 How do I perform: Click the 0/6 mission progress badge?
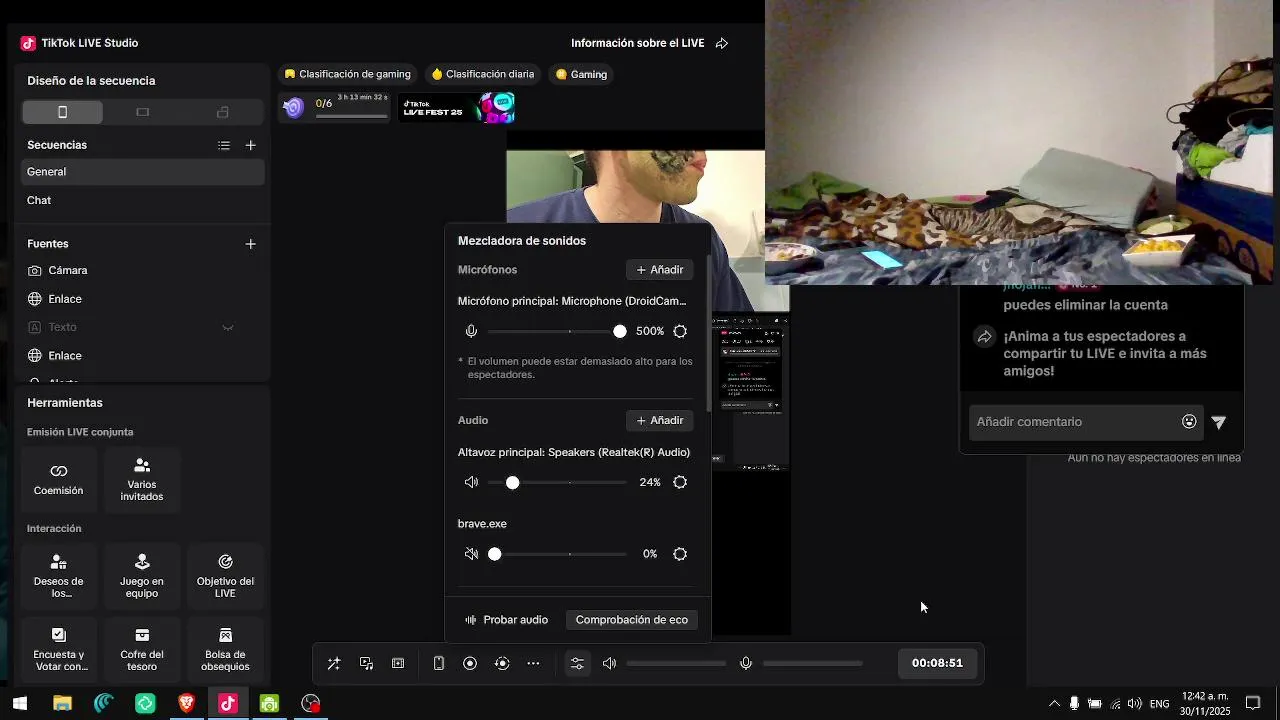(336, 107)
